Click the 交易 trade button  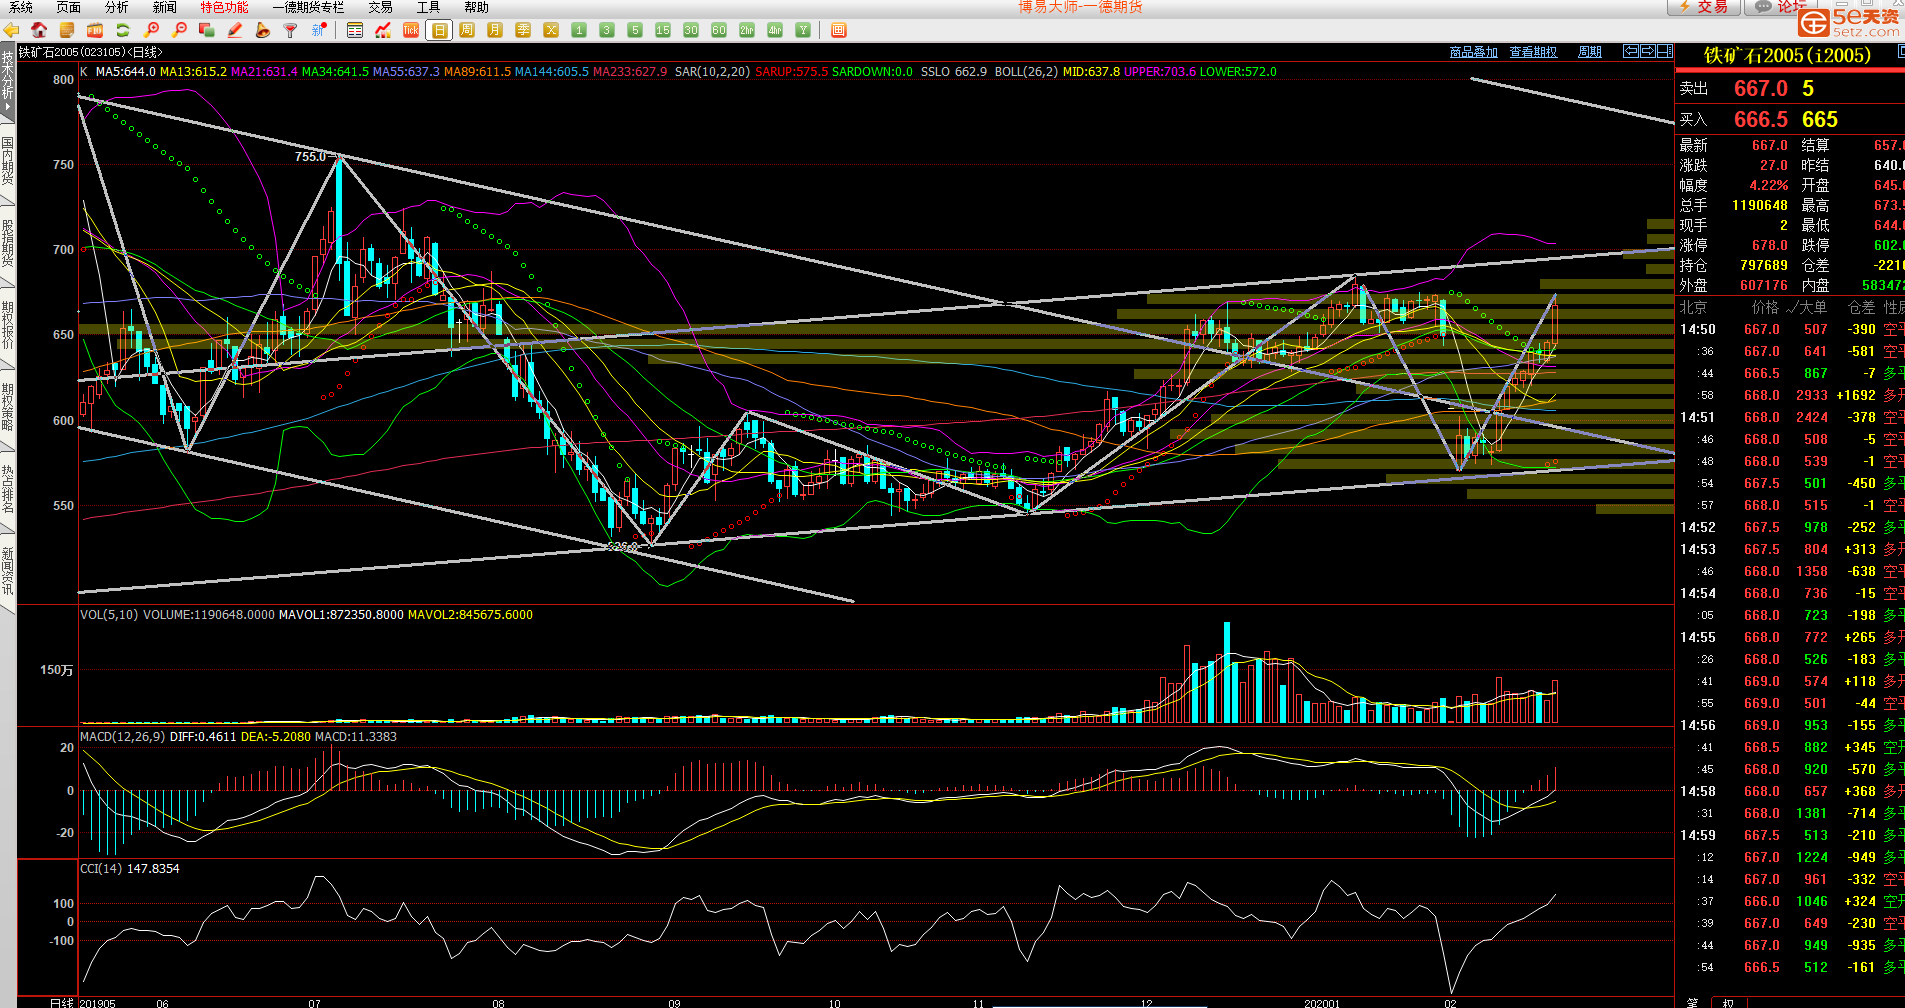coord(1704,7)
